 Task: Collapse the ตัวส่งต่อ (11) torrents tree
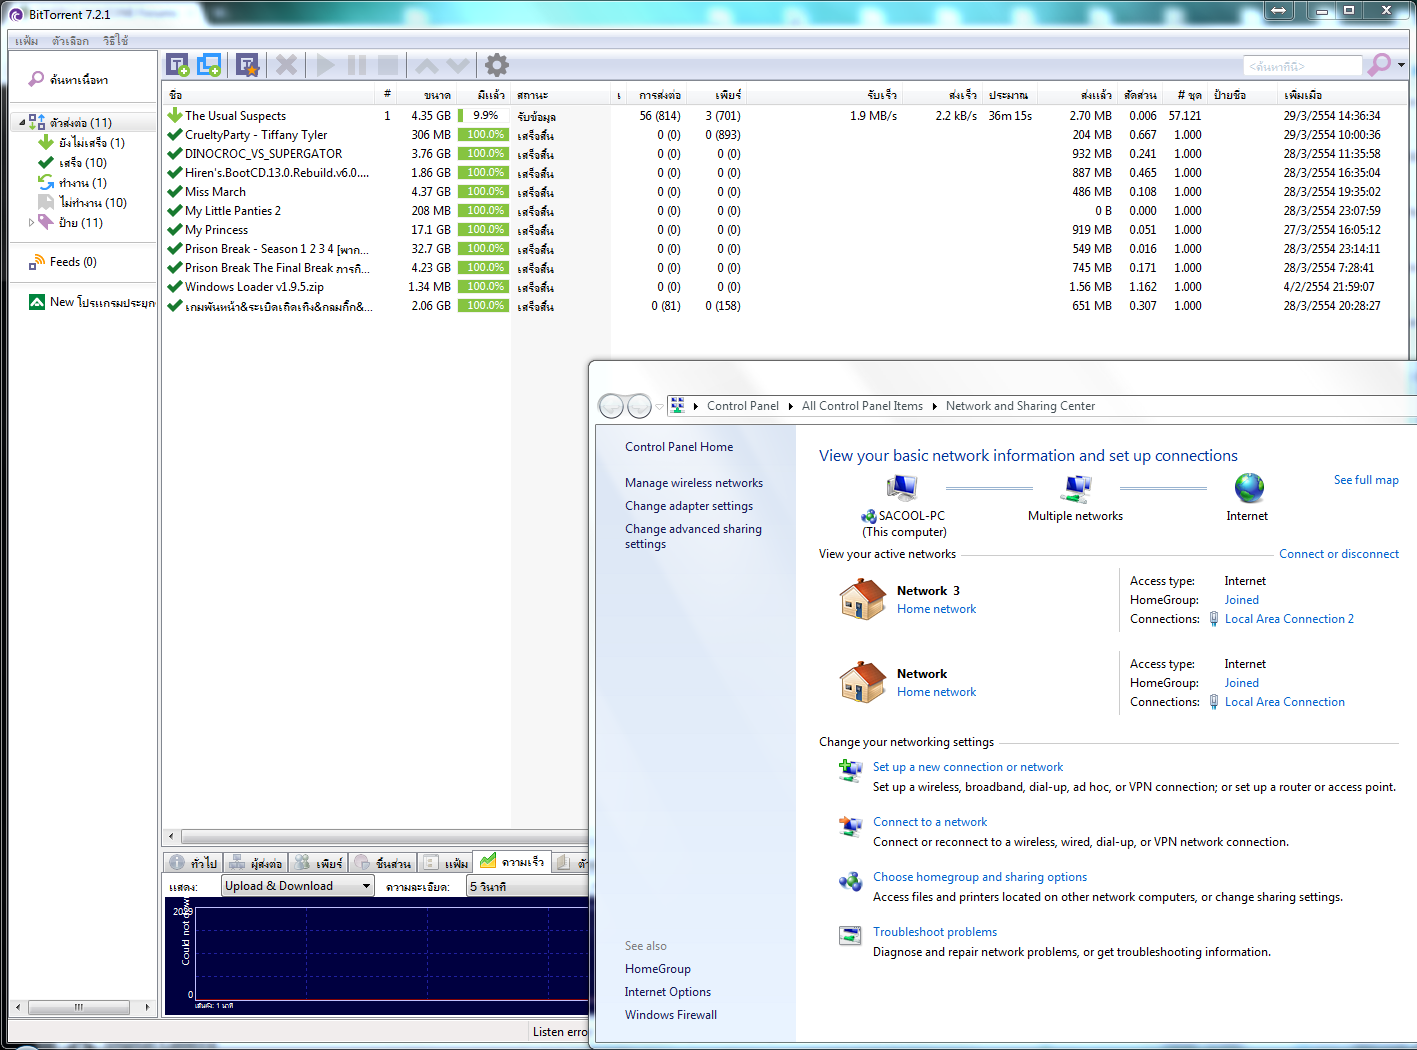(22, 123)
